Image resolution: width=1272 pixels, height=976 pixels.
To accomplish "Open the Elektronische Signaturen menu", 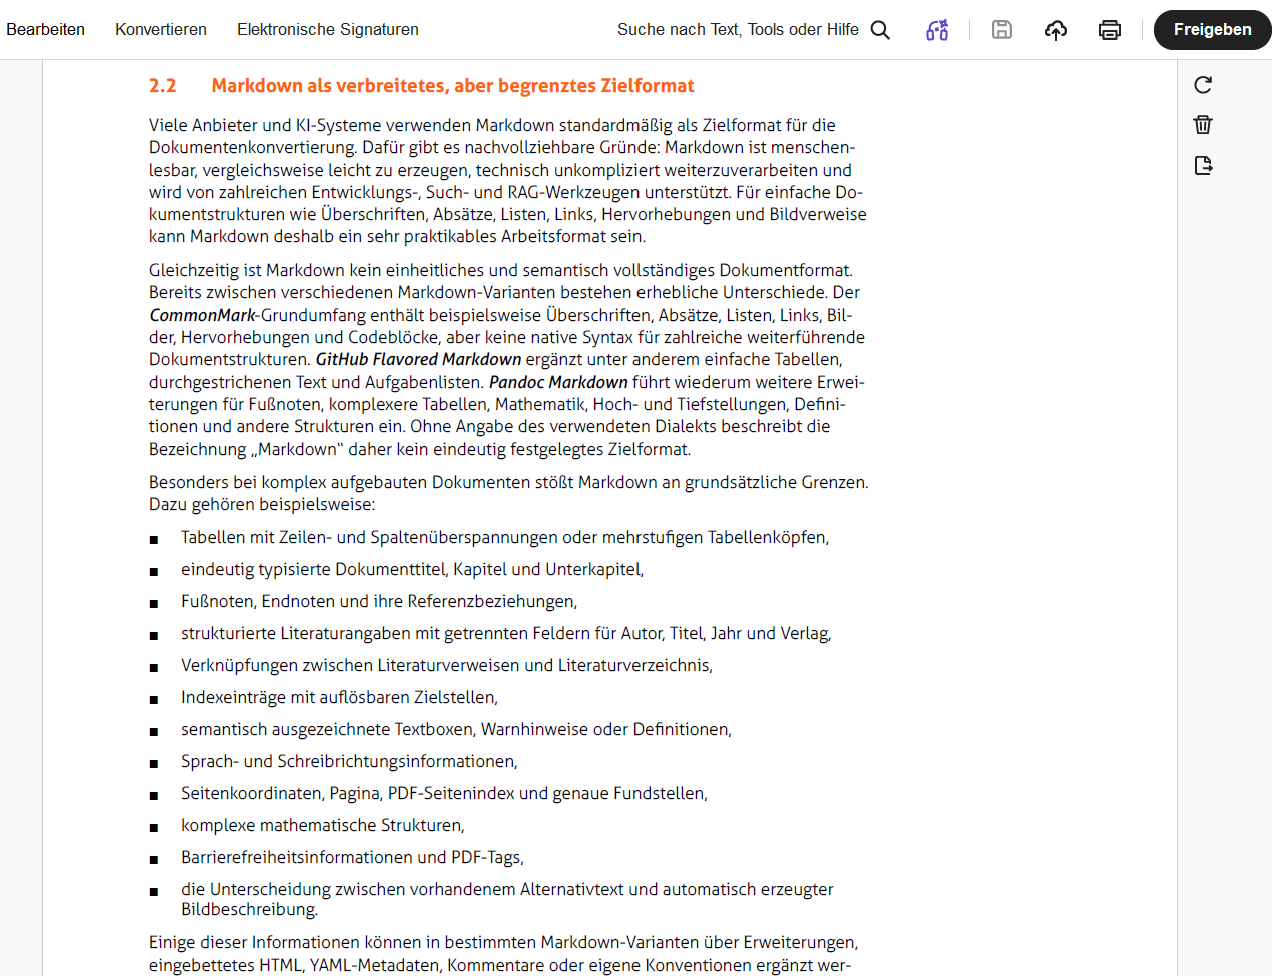I will (x=328, y=30).
